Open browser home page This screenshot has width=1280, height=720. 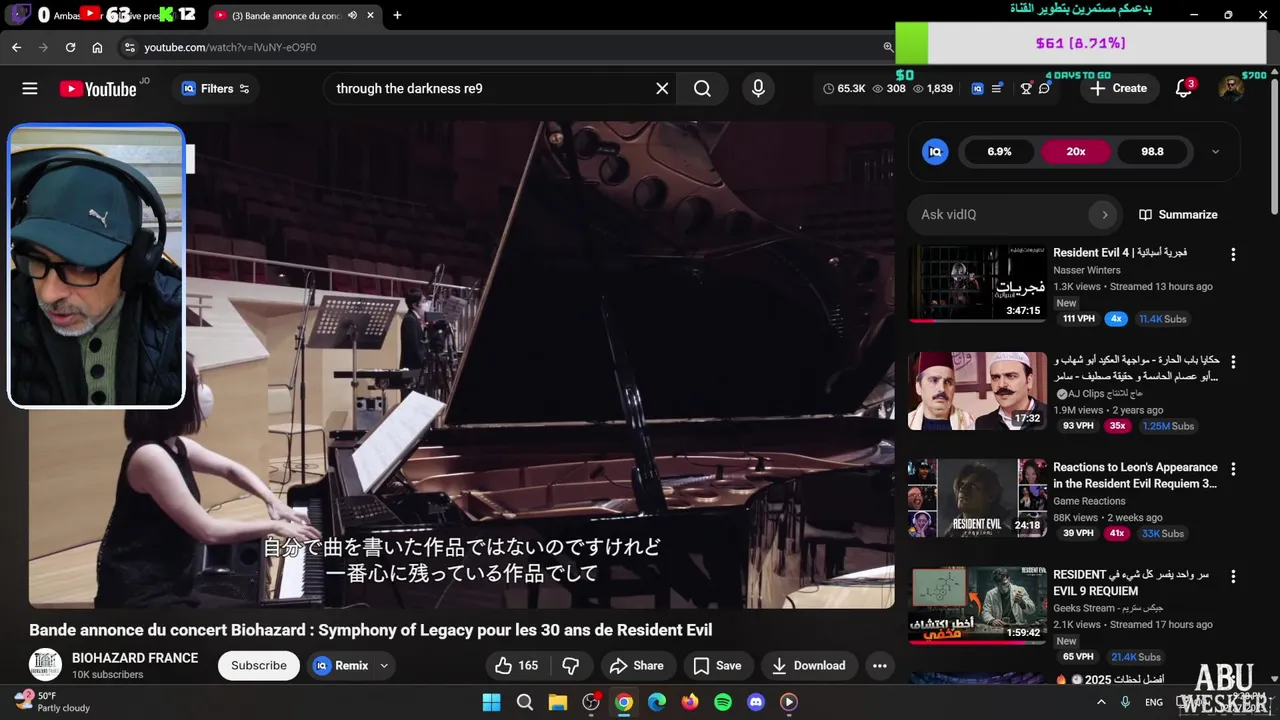(97, 47)
